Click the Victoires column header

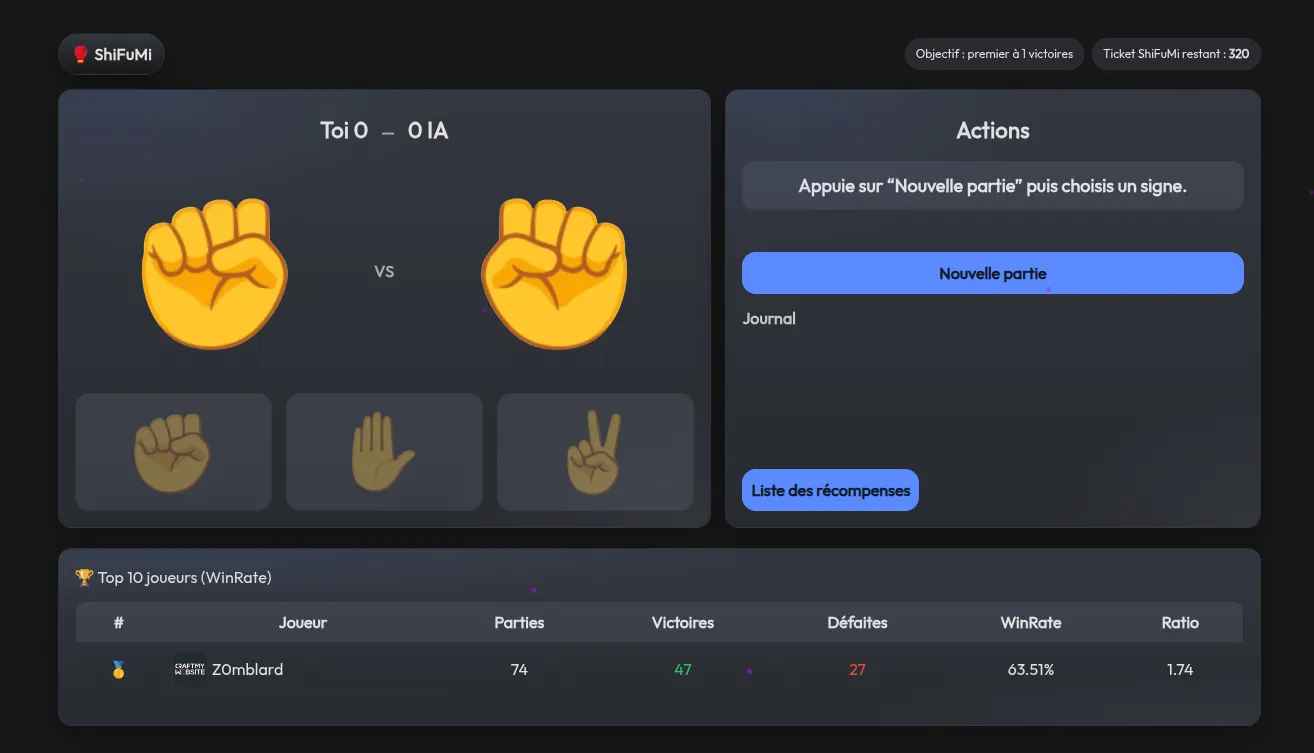682,622
